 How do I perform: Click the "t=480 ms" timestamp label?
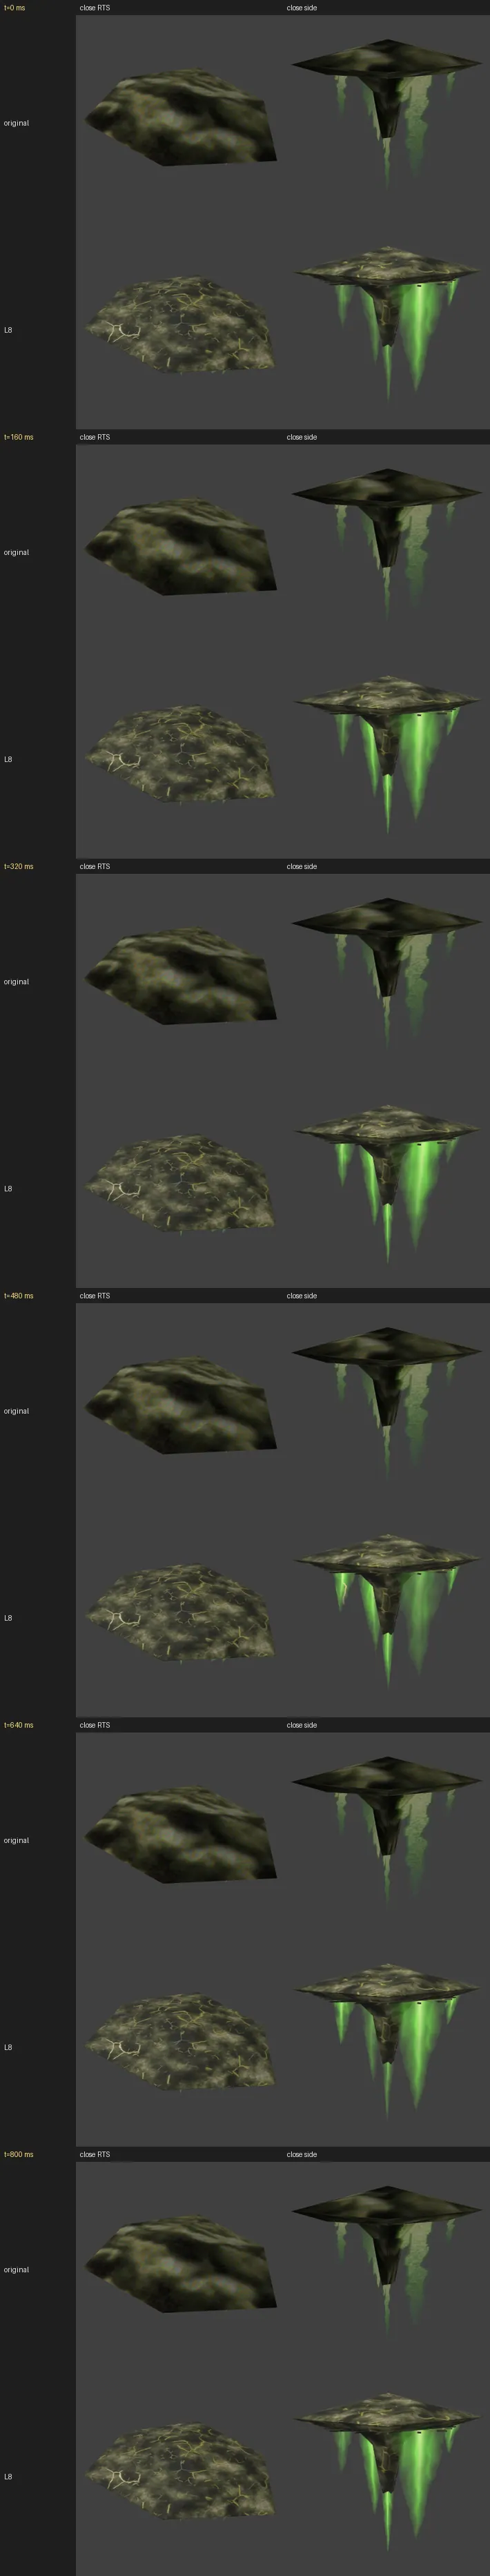(x=18, y=1295)
